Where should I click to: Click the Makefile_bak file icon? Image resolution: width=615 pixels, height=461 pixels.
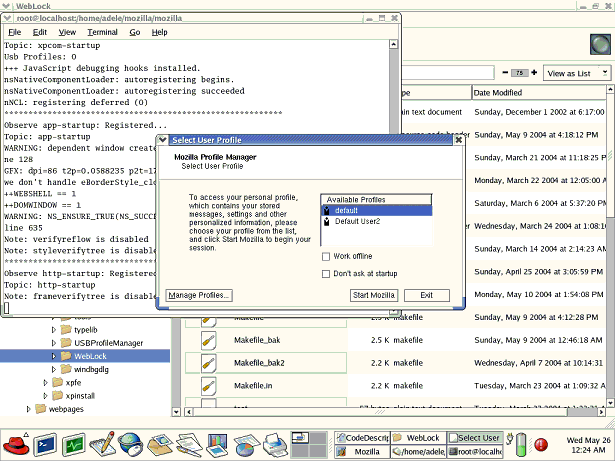[208, 340]
